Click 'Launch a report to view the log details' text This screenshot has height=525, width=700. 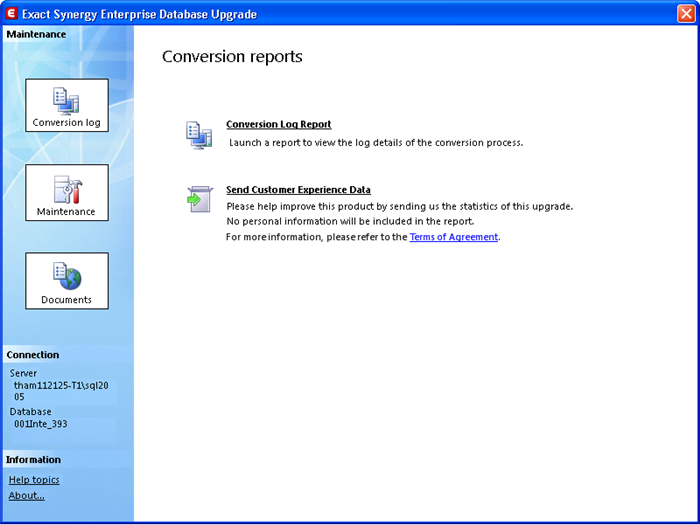pos(376,143)
